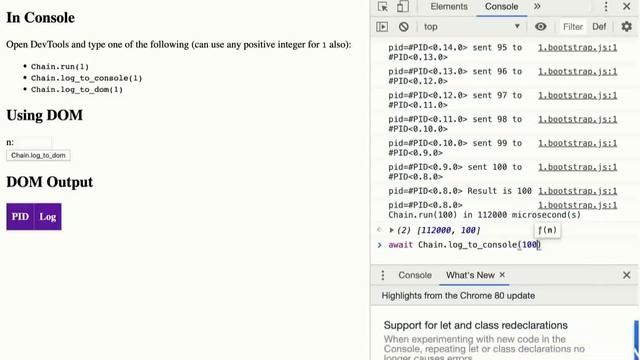Switch to the Elements tab
The image size is (640, 360).
click(x=449, y=7)
